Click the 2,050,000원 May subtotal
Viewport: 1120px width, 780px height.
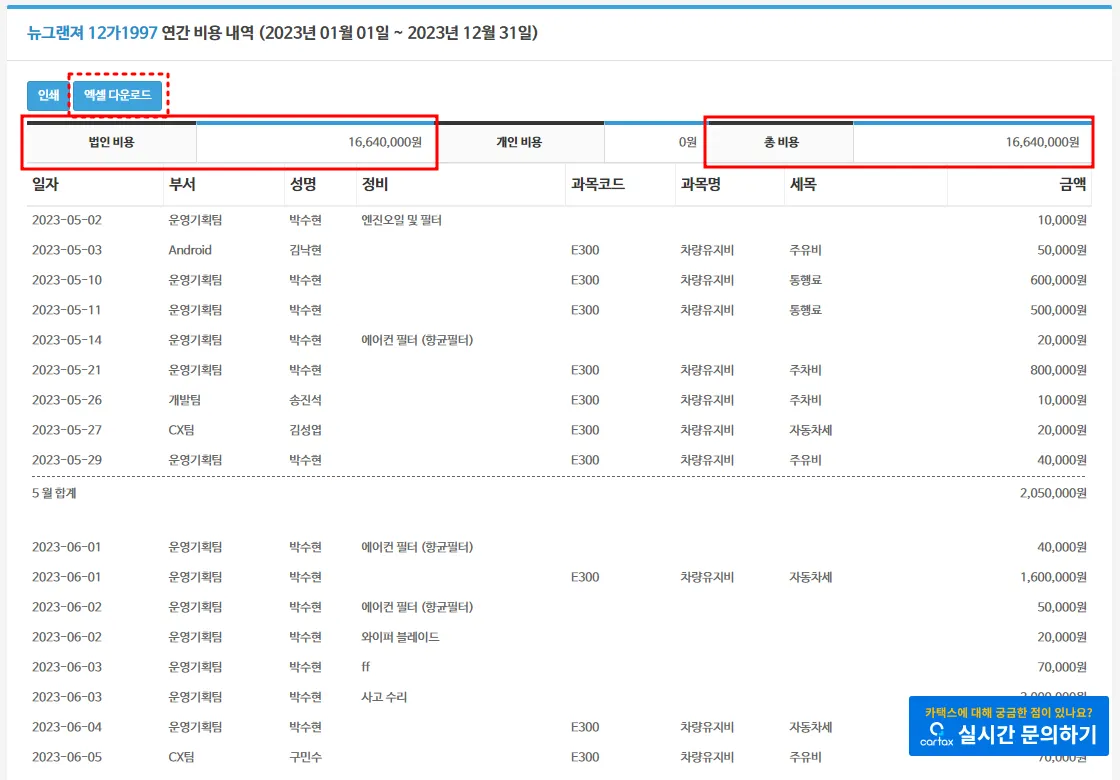coord(1053,493)
